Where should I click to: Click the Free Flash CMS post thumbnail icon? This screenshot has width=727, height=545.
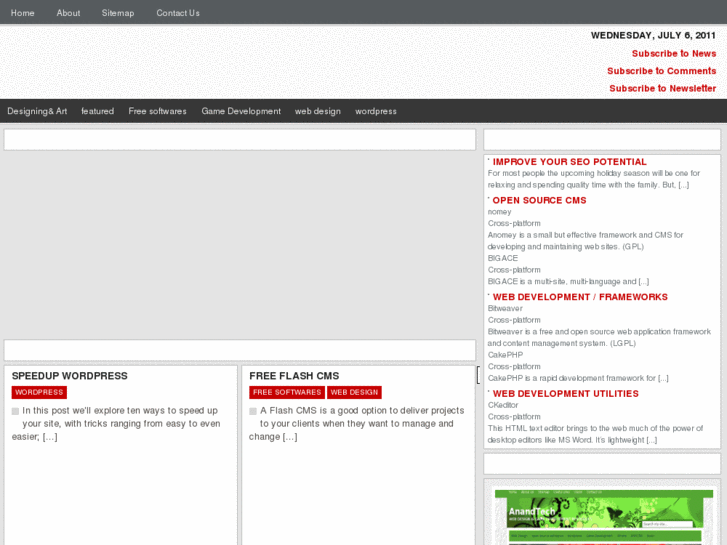coord(253,411)
